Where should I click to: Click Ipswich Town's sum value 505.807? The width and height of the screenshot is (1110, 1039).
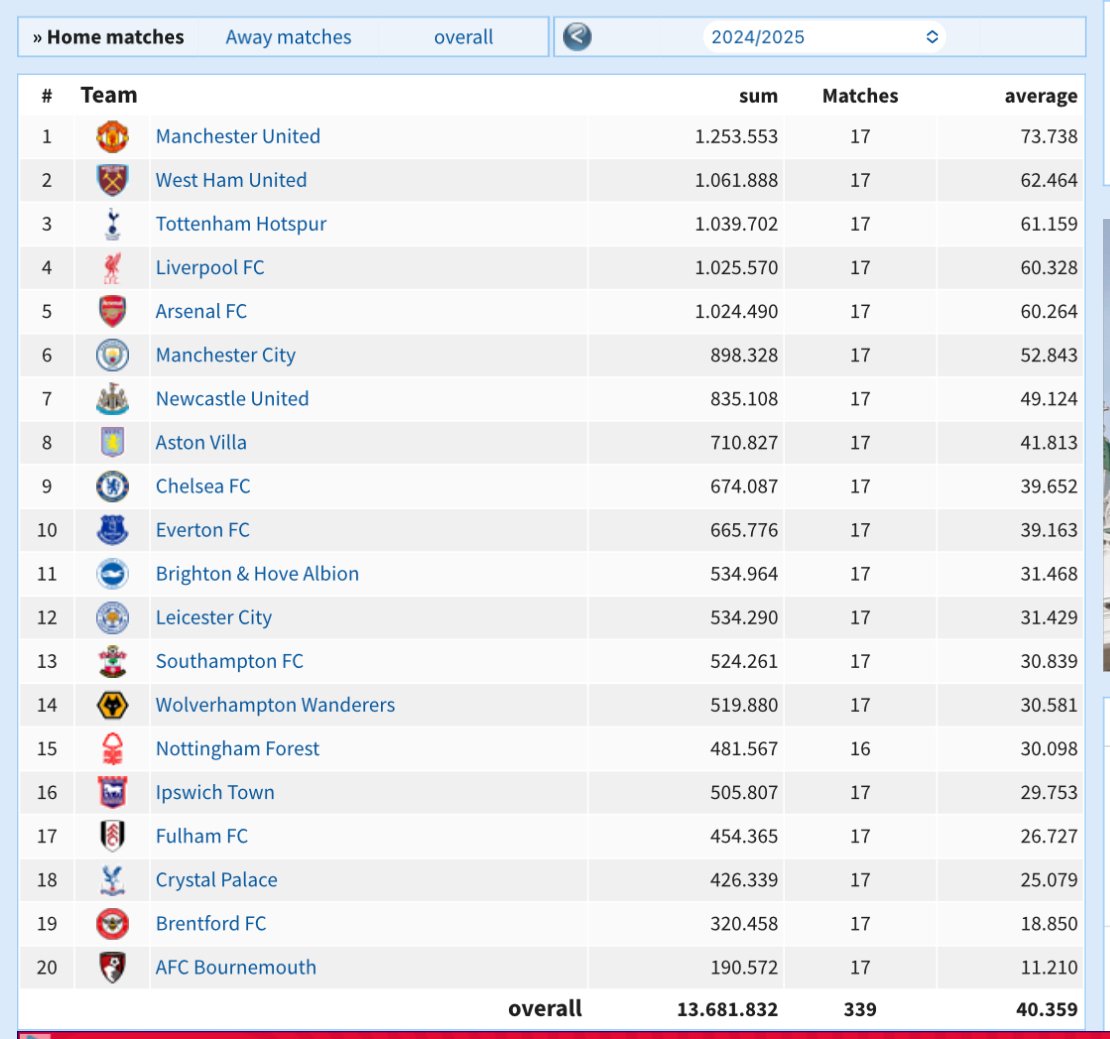click(x=744, y=793)
